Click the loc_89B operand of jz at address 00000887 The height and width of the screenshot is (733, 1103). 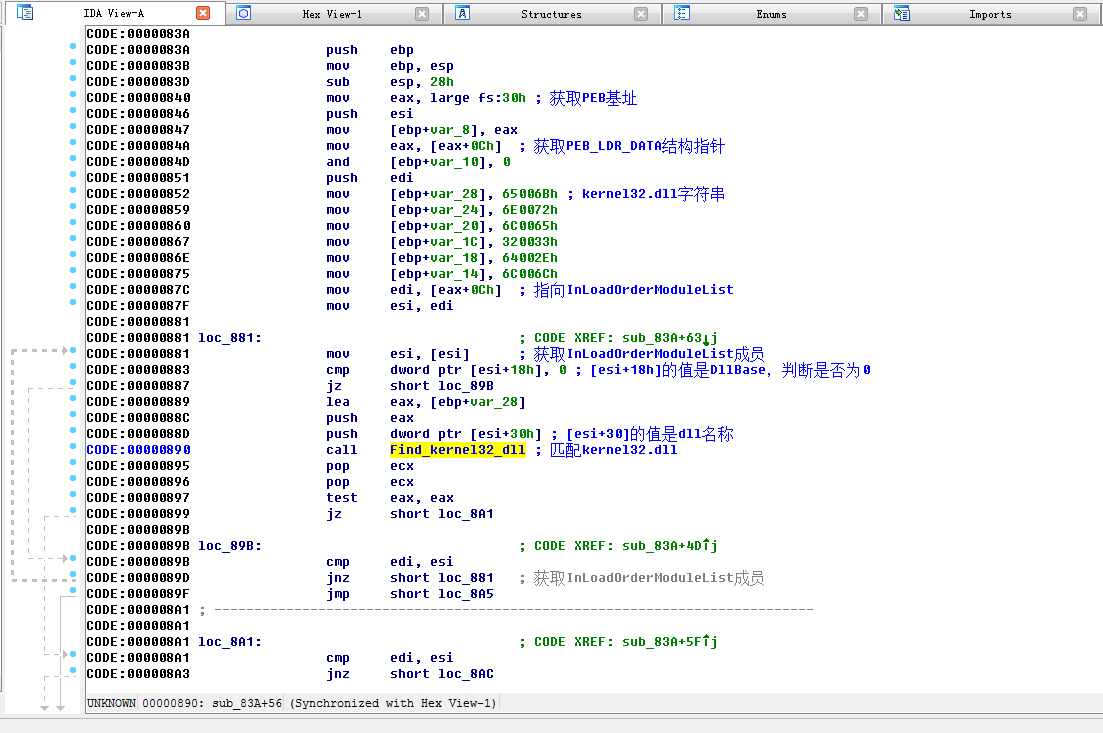pyautogui.click(x=466, y=385)
